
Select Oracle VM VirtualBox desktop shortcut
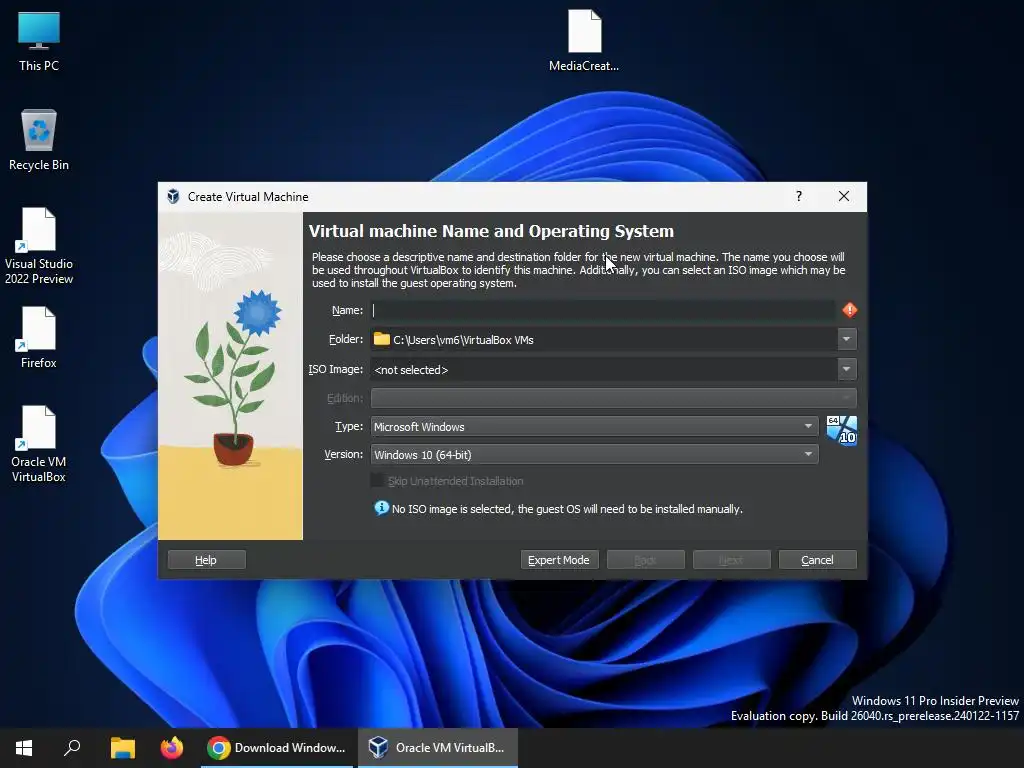39,444
